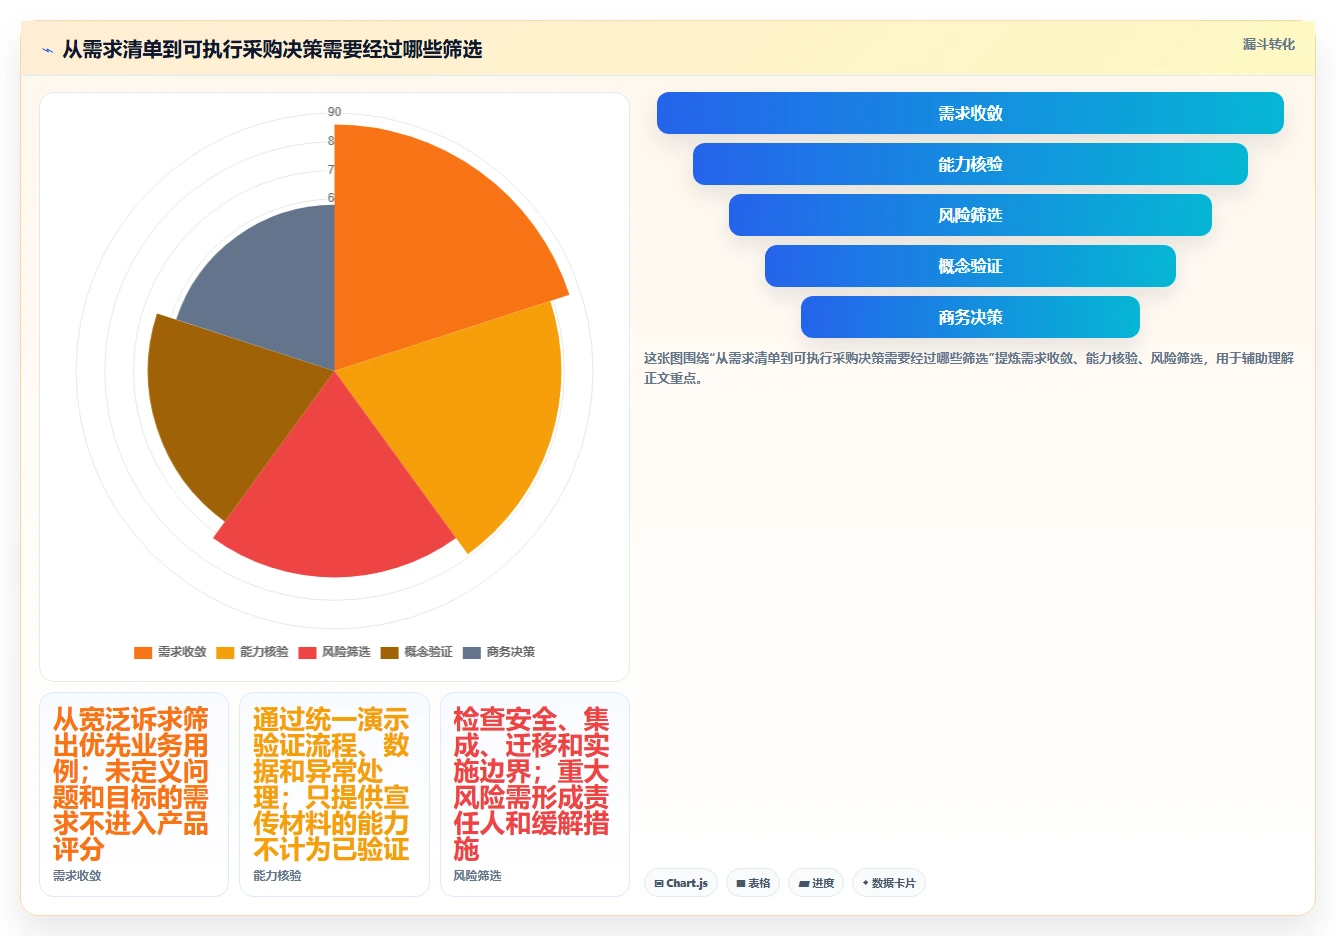Select the 能力核验 funnel bar
Screen dimensions: 1336x936
(970, 164)
